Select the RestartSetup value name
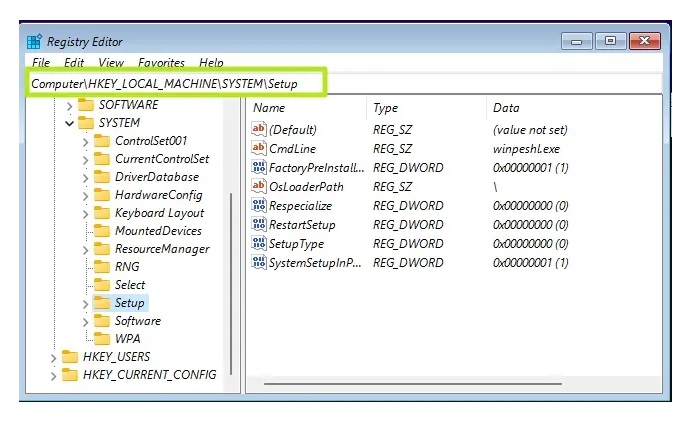687x424 pixels. [x=302, y=225]
